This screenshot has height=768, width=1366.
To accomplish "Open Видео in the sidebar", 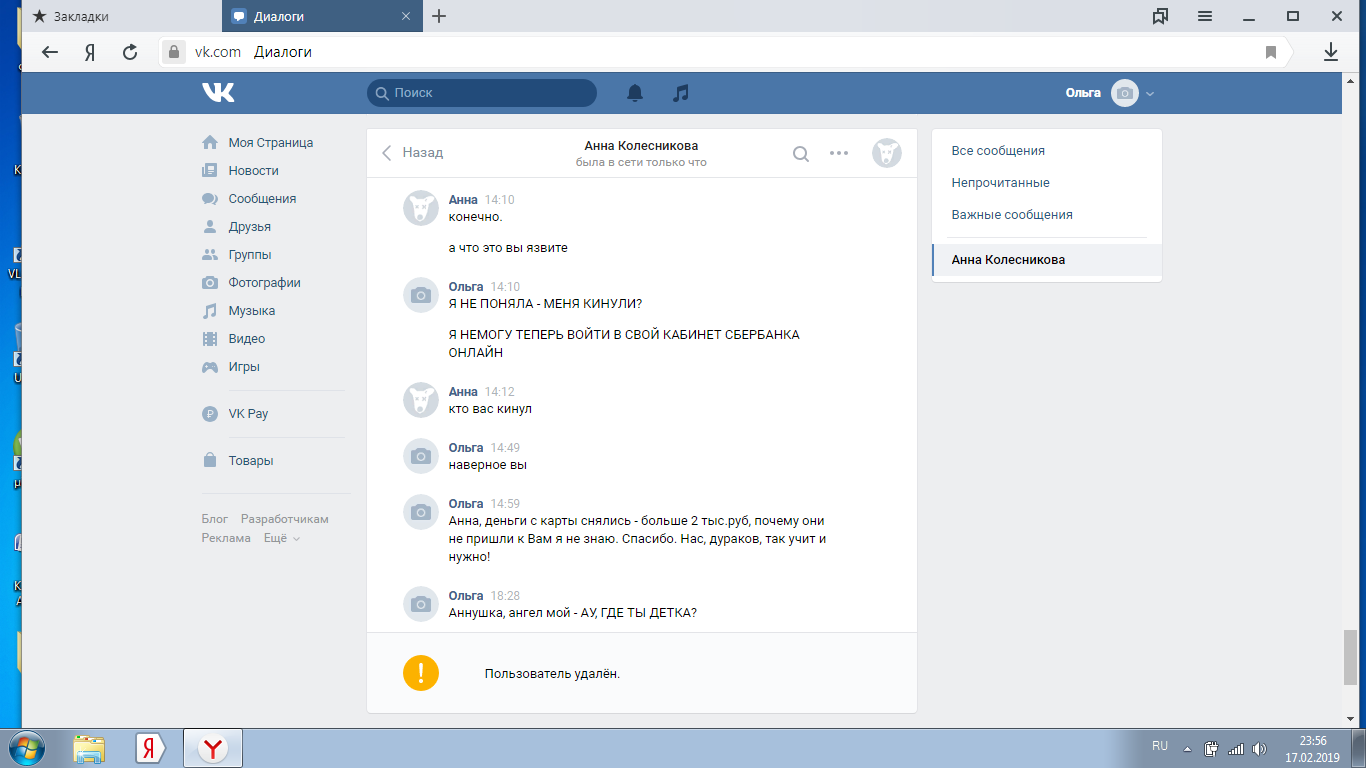I will pos(246,339).
